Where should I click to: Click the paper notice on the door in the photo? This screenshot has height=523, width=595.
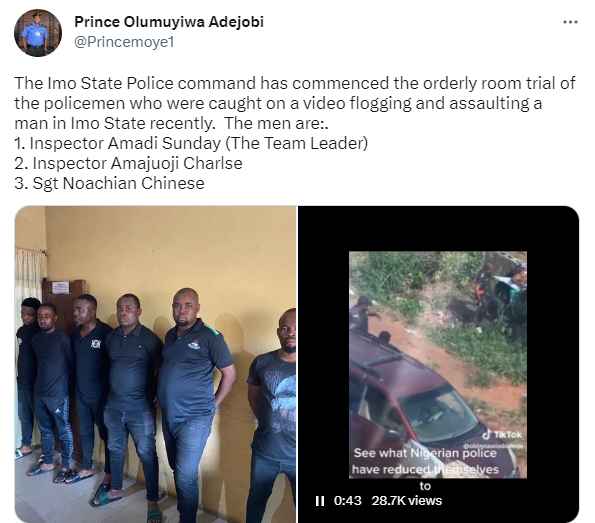pos(61,288)
